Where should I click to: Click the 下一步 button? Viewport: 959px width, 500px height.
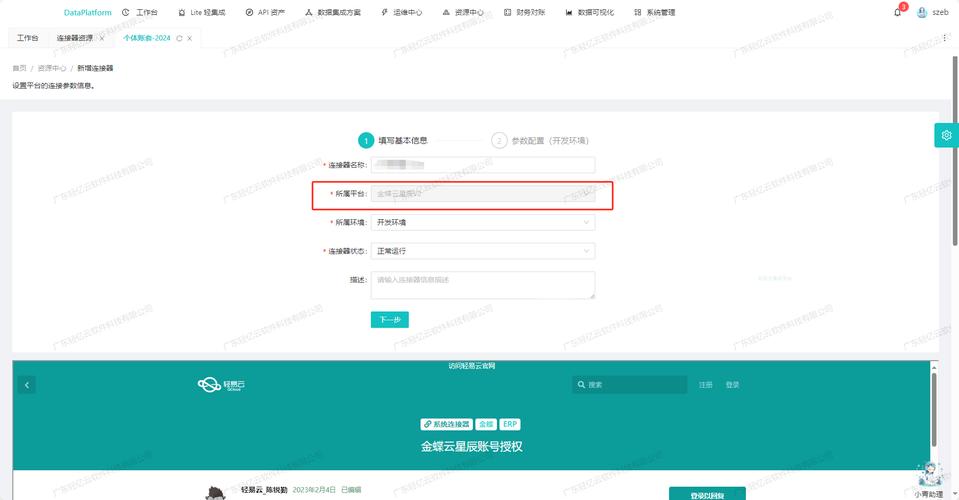[x=390, y=320]
